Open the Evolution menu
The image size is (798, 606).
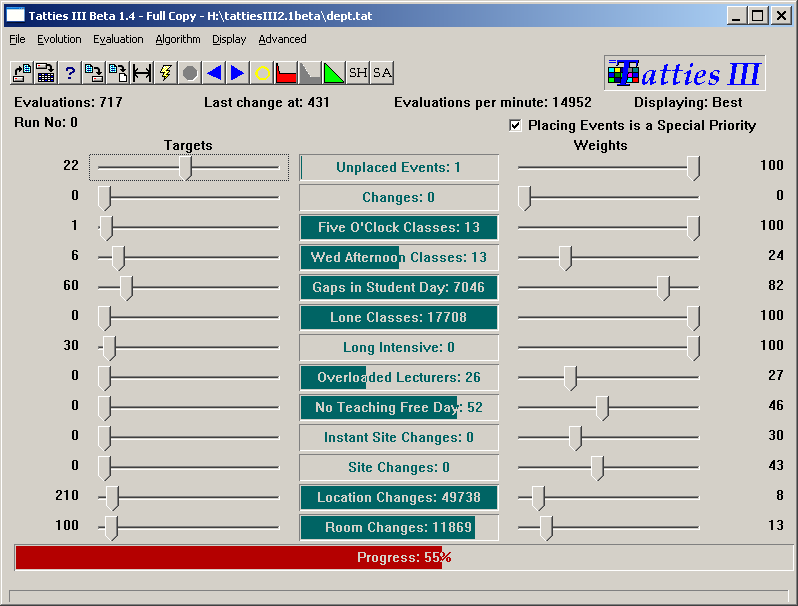click(59, 39)
